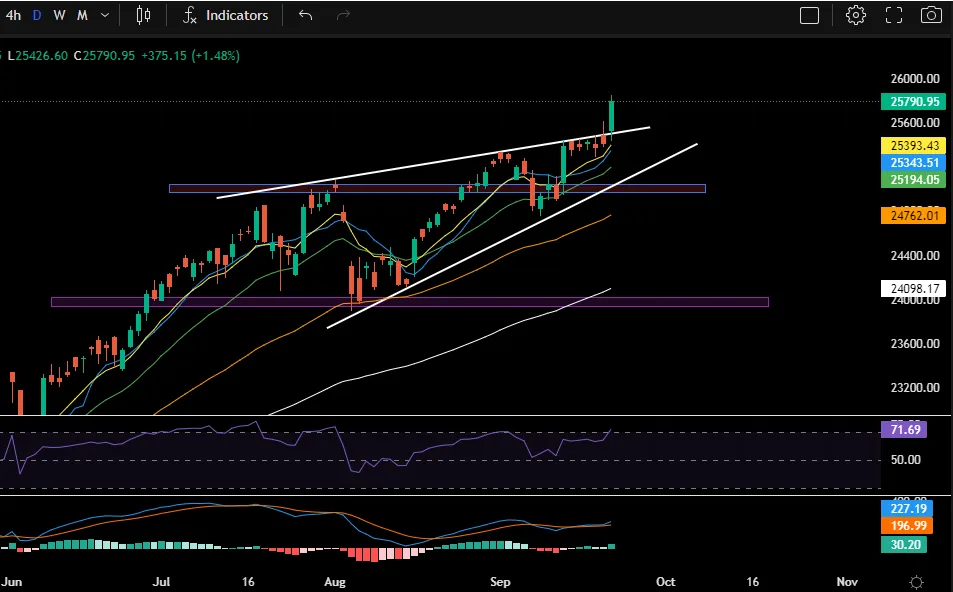Select the upper purple horizontal zone rectangle
953x592 pixels.
437,188
